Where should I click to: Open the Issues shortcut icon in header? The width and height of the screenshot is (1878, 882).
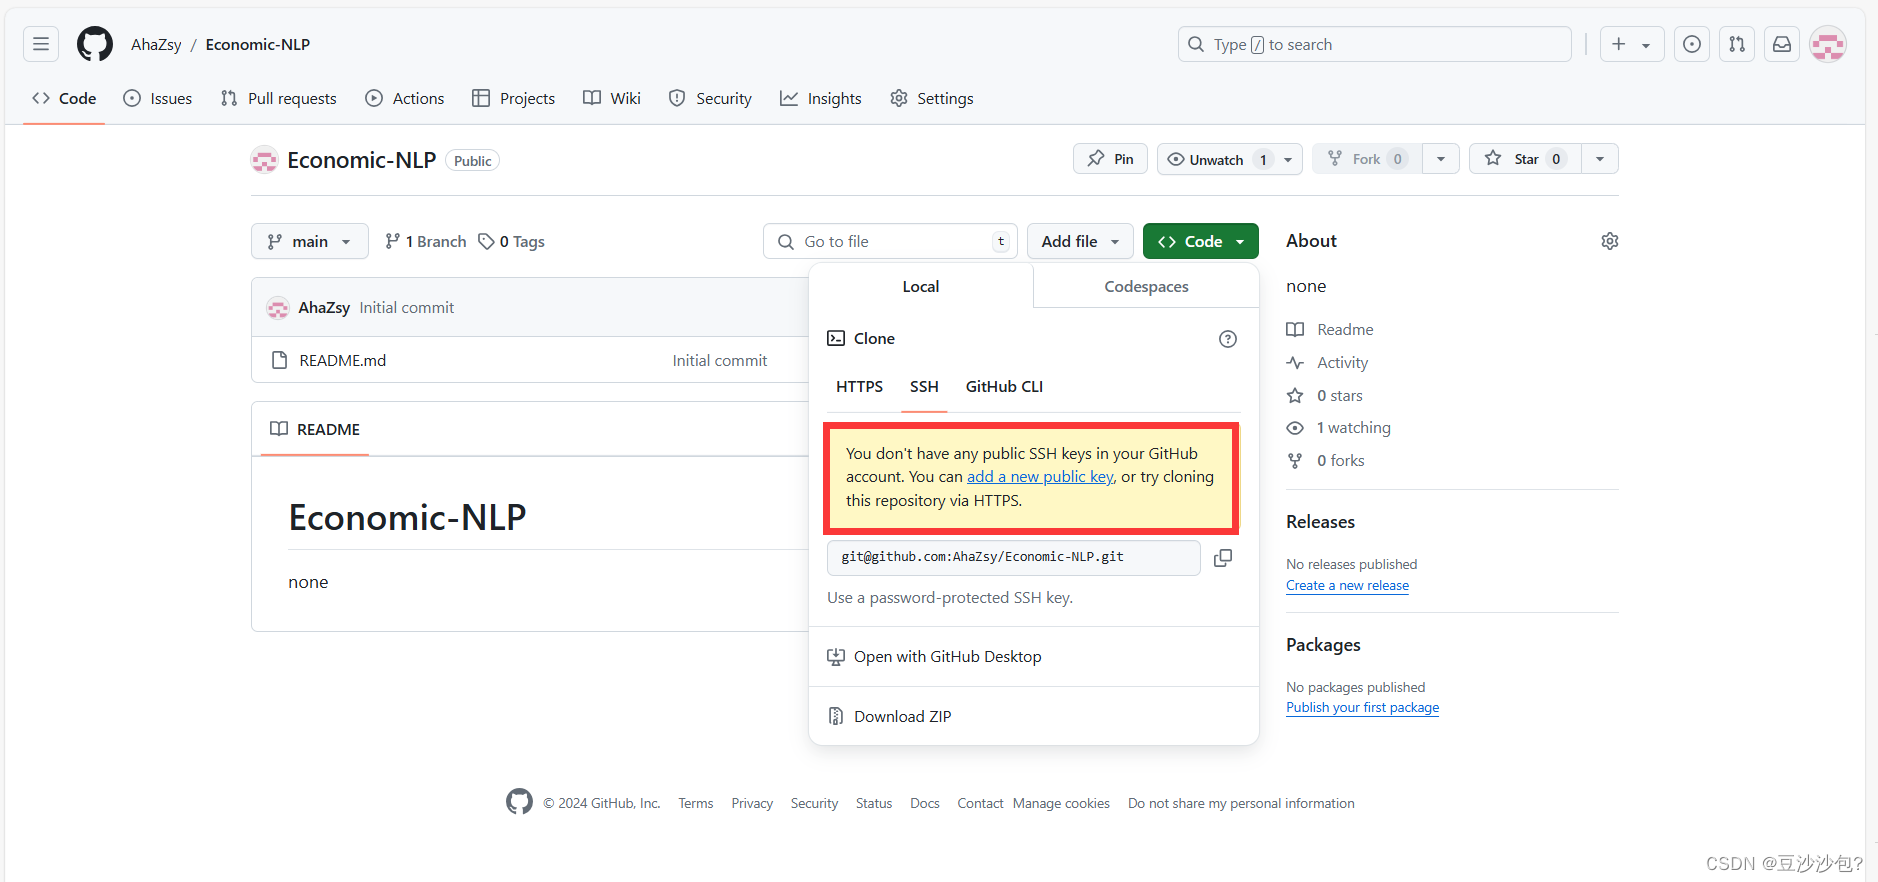click(x=1691, y=44)
